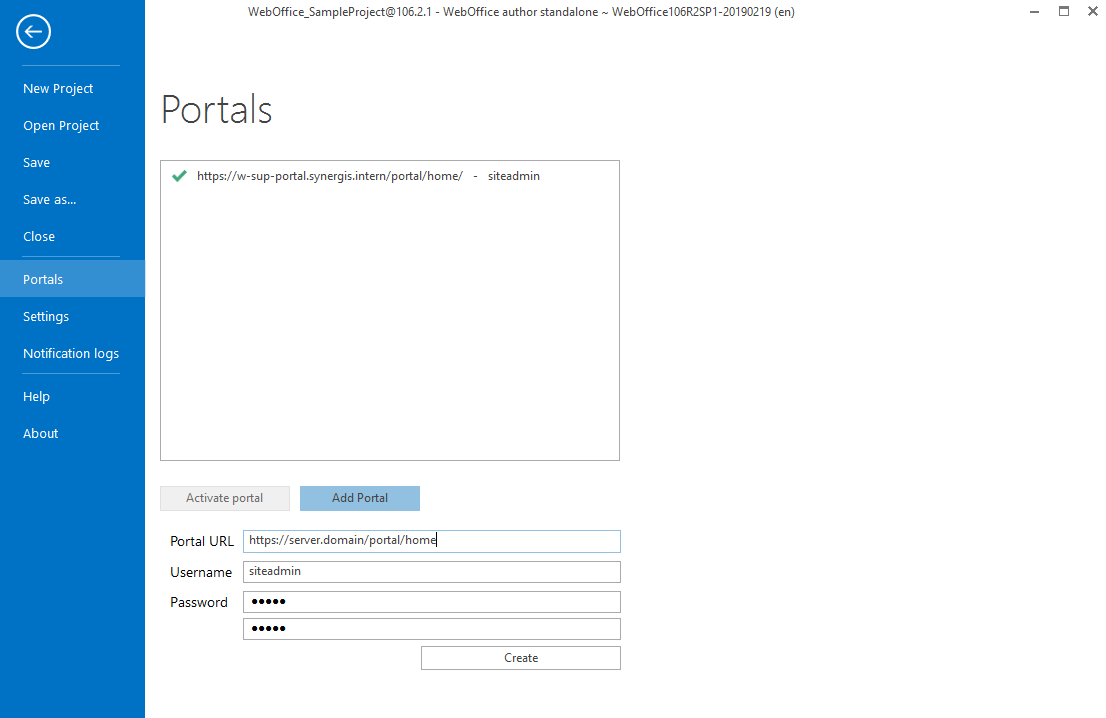The image size is (1106, 718).
Task: Select the Username text field
Action: [x=431, y=571]
